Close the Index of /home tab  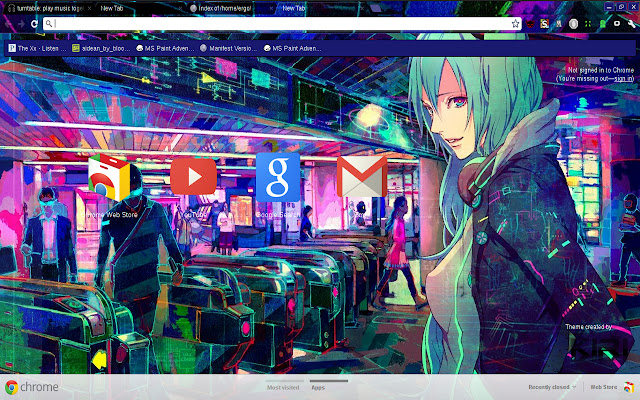(x=271, y=8)
